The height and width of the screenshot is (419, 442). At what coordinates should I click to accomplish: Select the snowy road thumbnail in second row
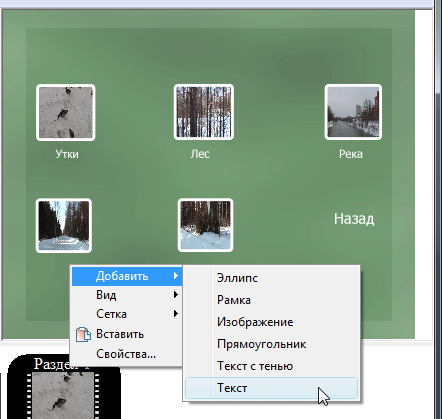[x=64, y=226]
